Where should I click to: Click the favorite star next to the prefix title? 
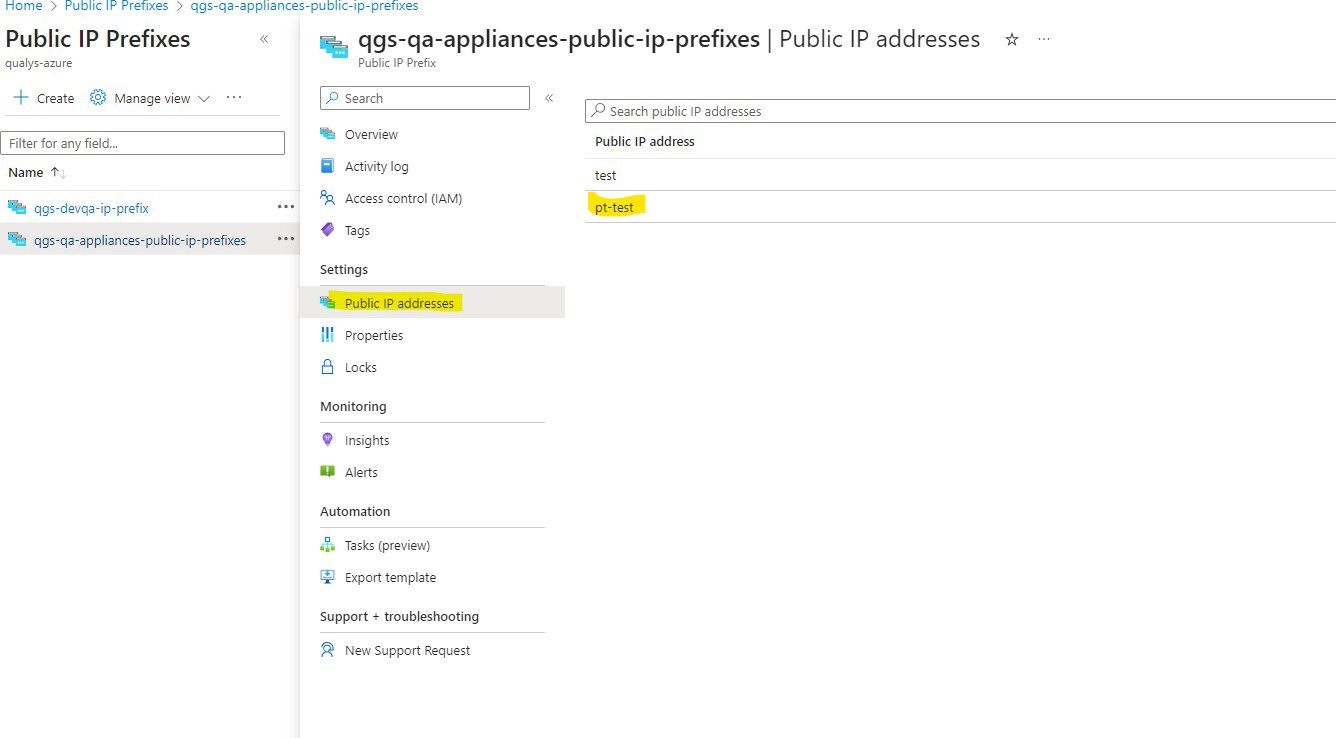tap(1012, 40)
